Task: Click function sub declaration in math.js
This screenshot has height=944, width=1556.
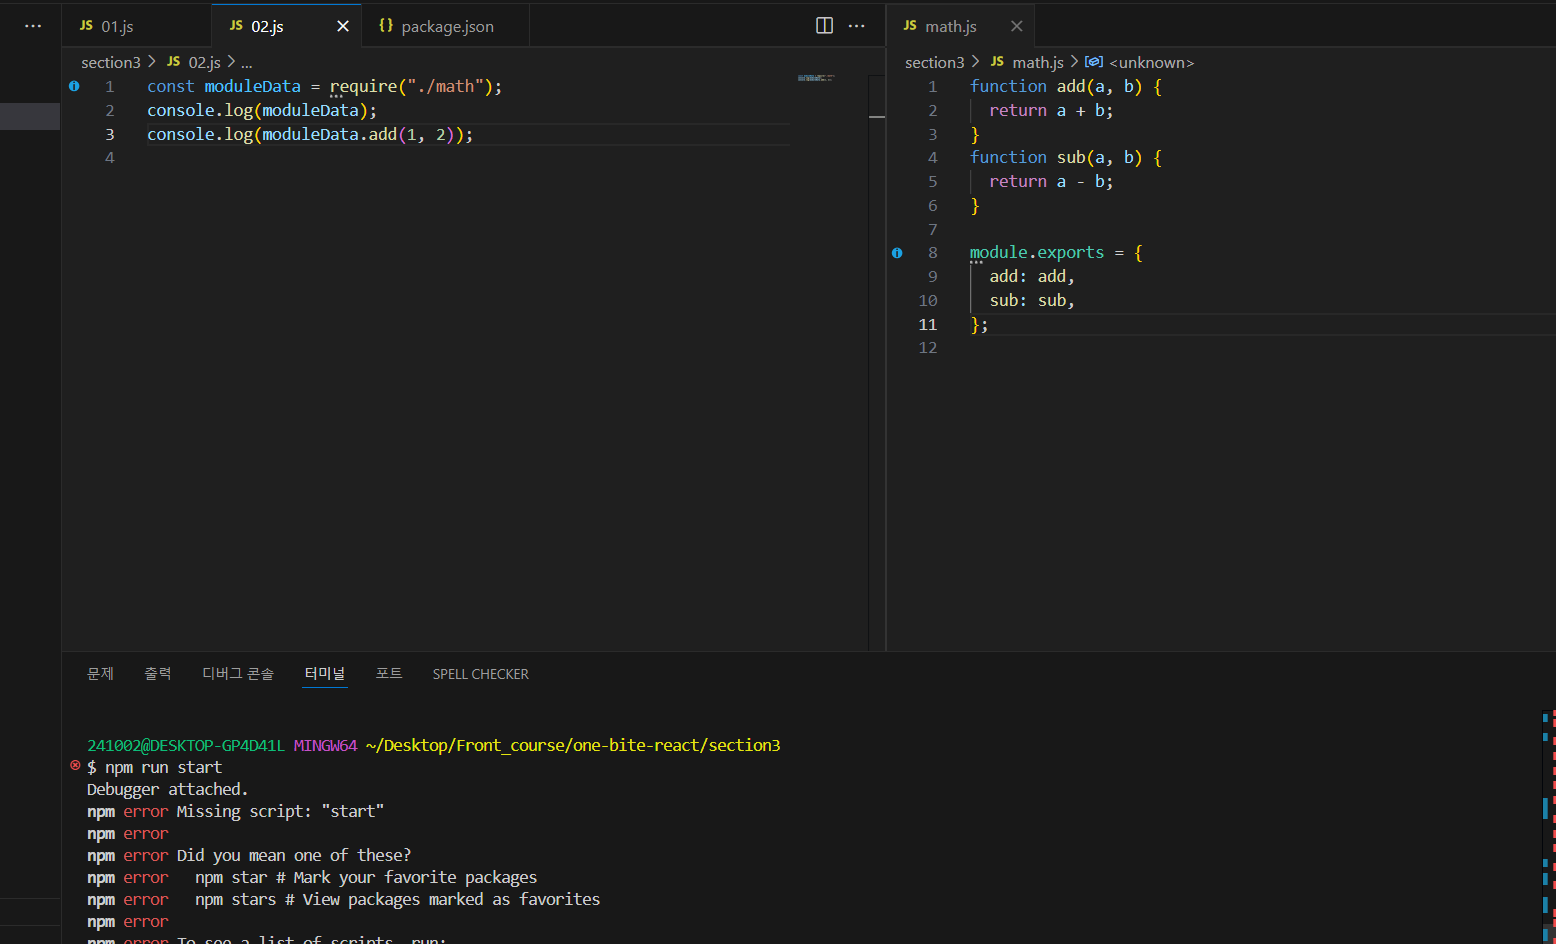Action: point(1066,158)
